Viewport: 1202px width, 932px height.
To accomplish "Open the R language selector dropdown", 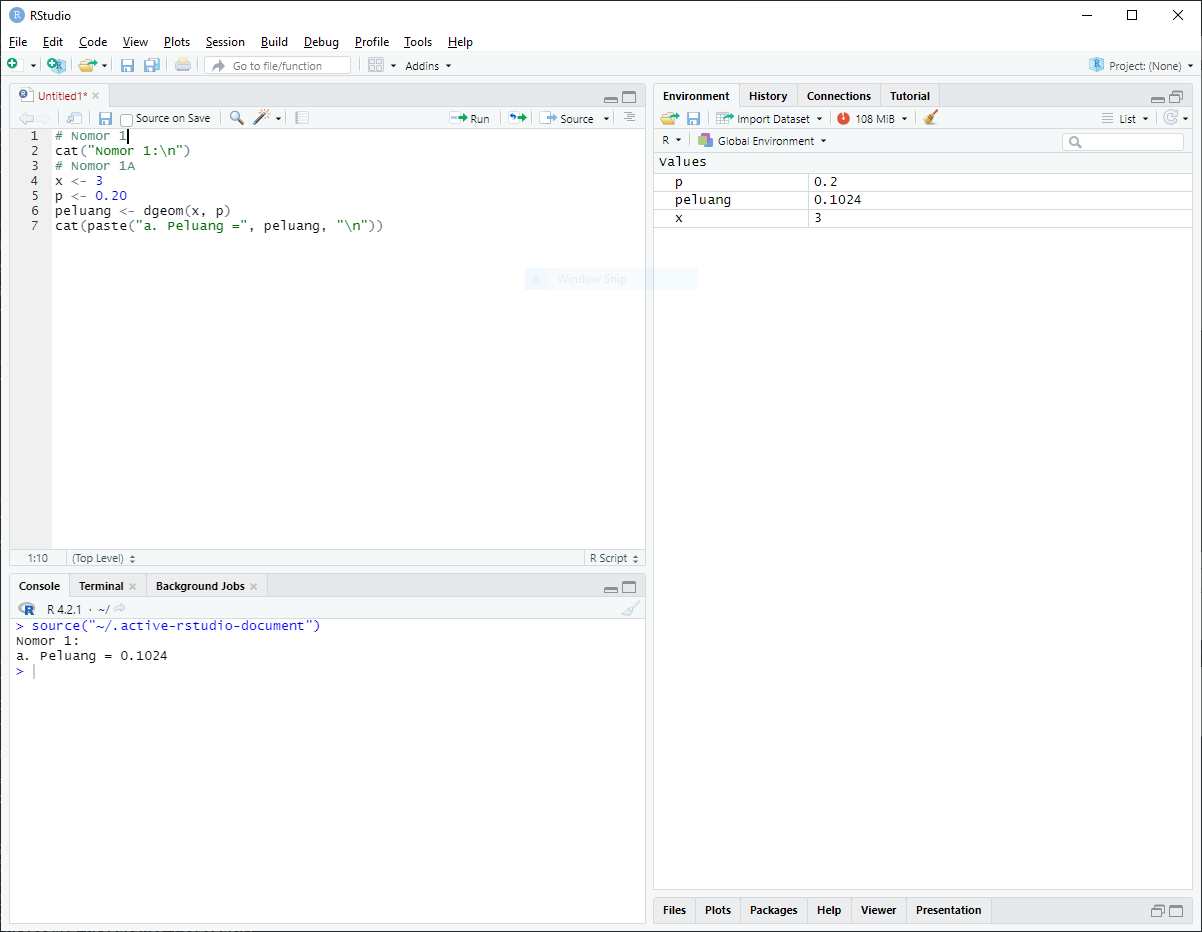I will (671, 141).
